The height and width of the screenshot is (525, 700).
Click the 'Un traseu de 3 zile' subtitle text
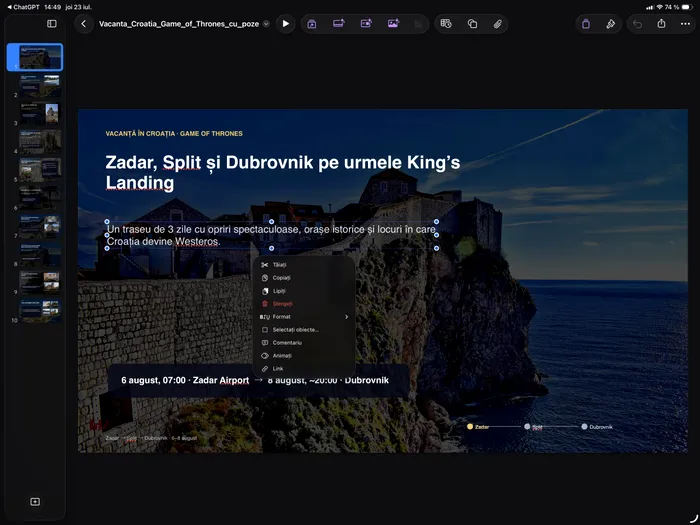(x=271, y=235)
